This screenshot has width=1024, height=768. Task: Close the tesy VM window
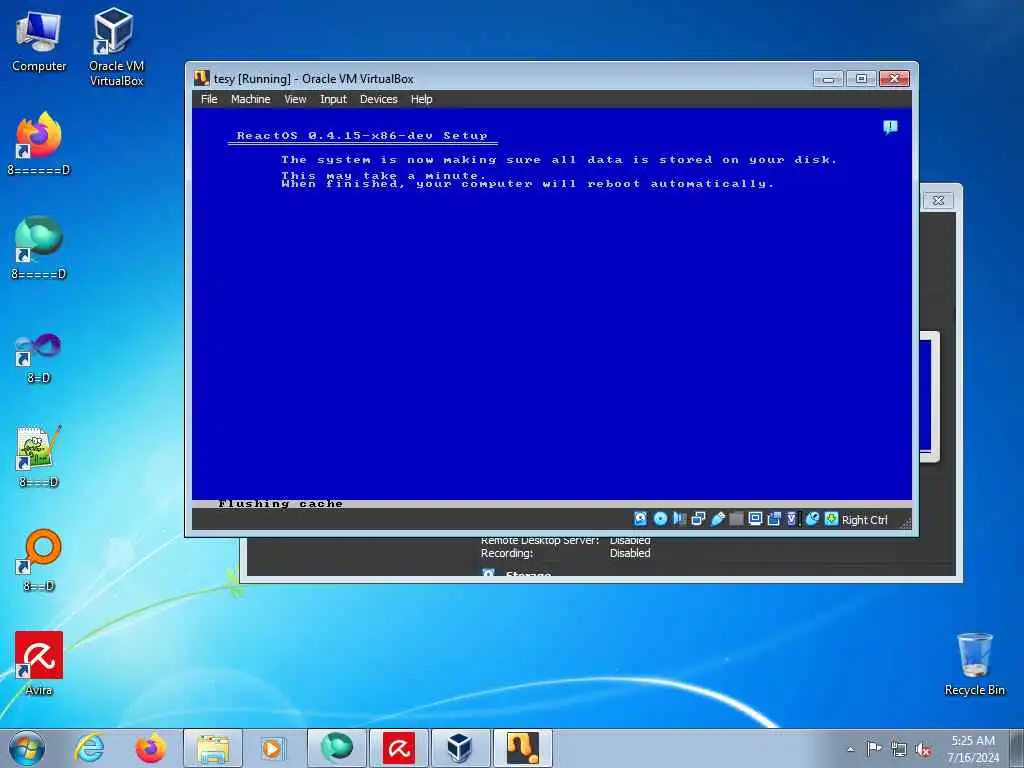coord(894,79)
